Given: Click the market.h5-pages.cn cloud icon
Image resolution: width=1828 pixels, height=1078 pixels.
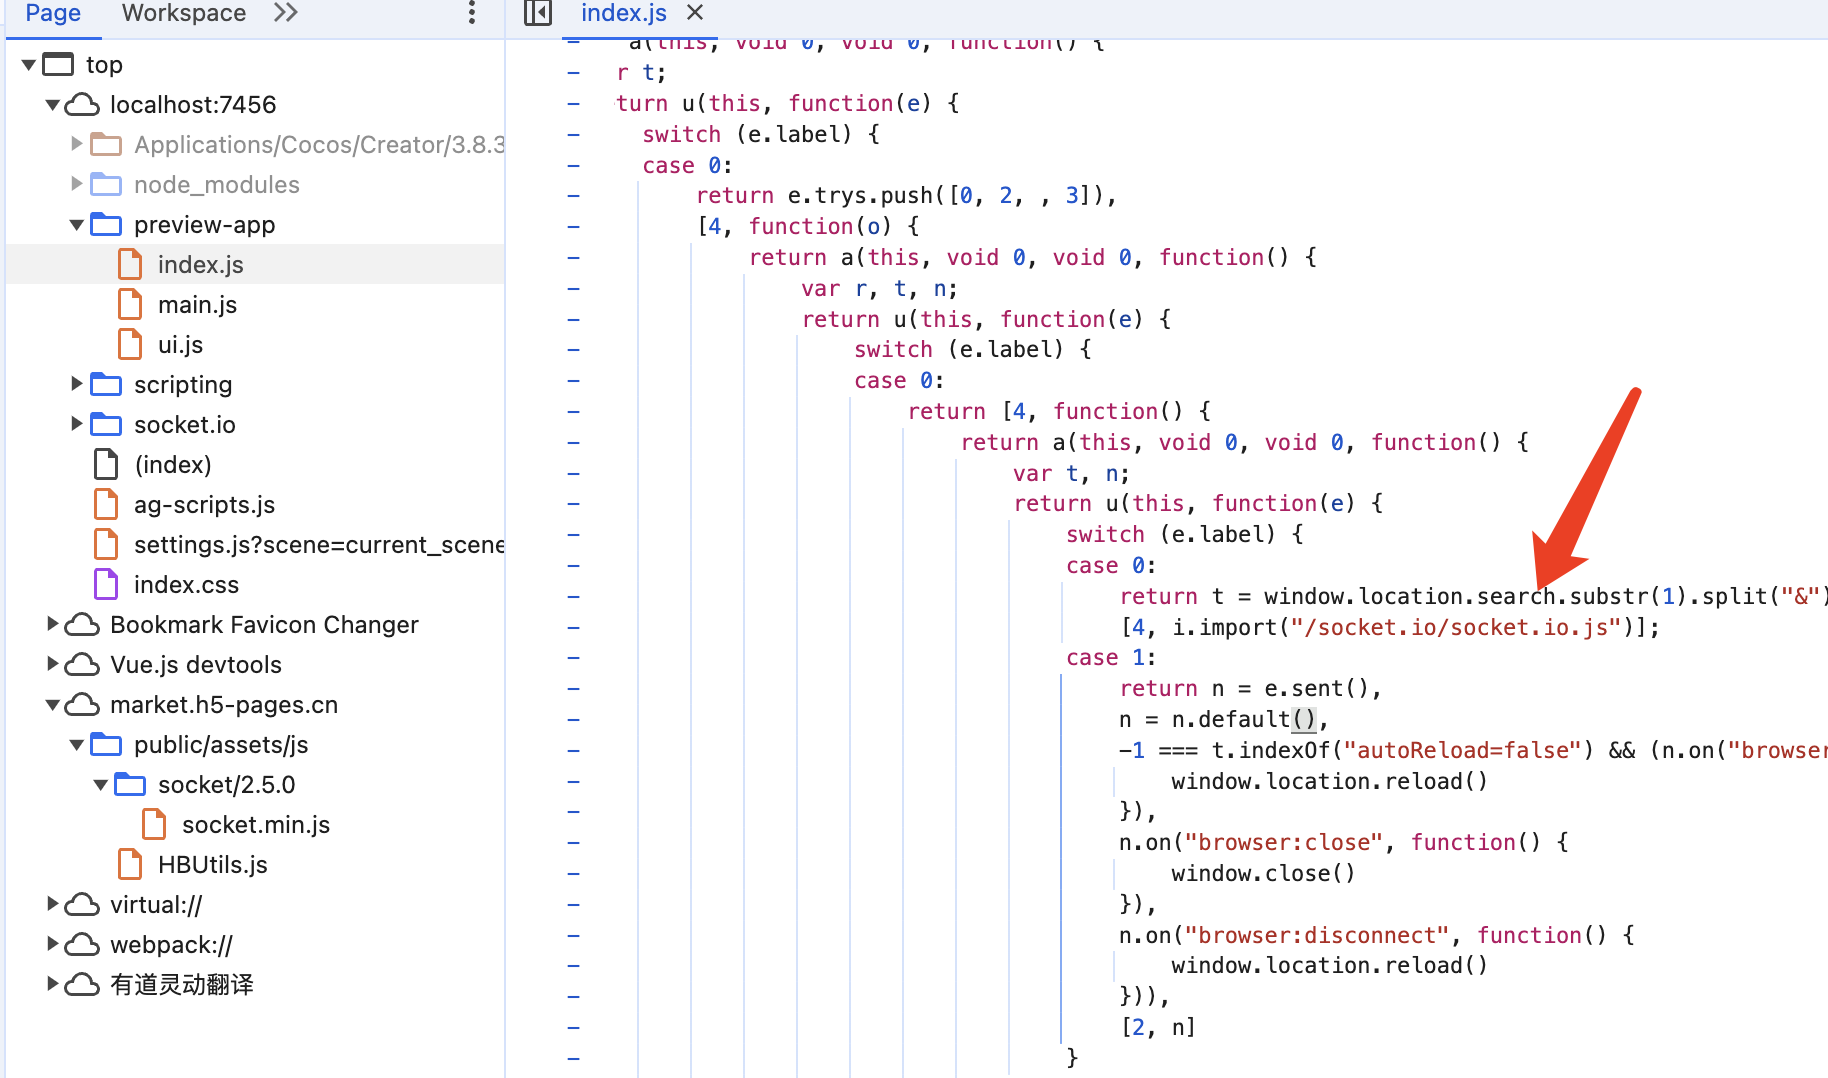Looking at the screenshot, I should [82, 705].
